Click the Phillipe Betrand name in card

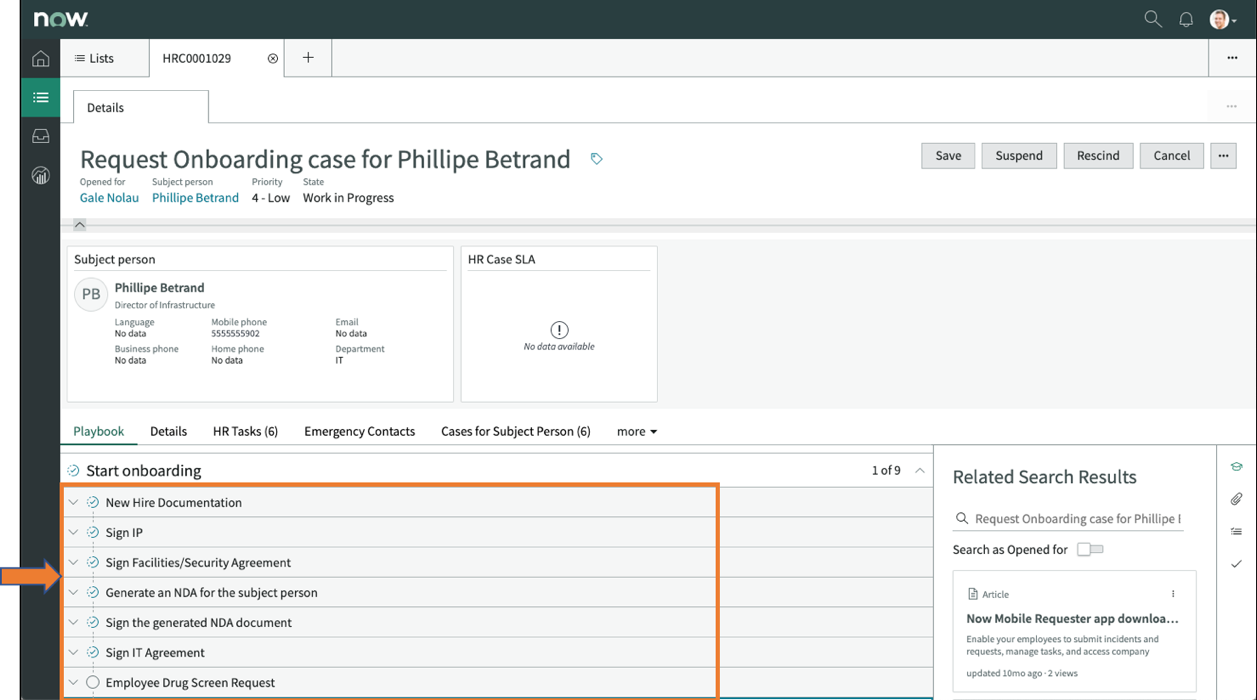[159, 287]
